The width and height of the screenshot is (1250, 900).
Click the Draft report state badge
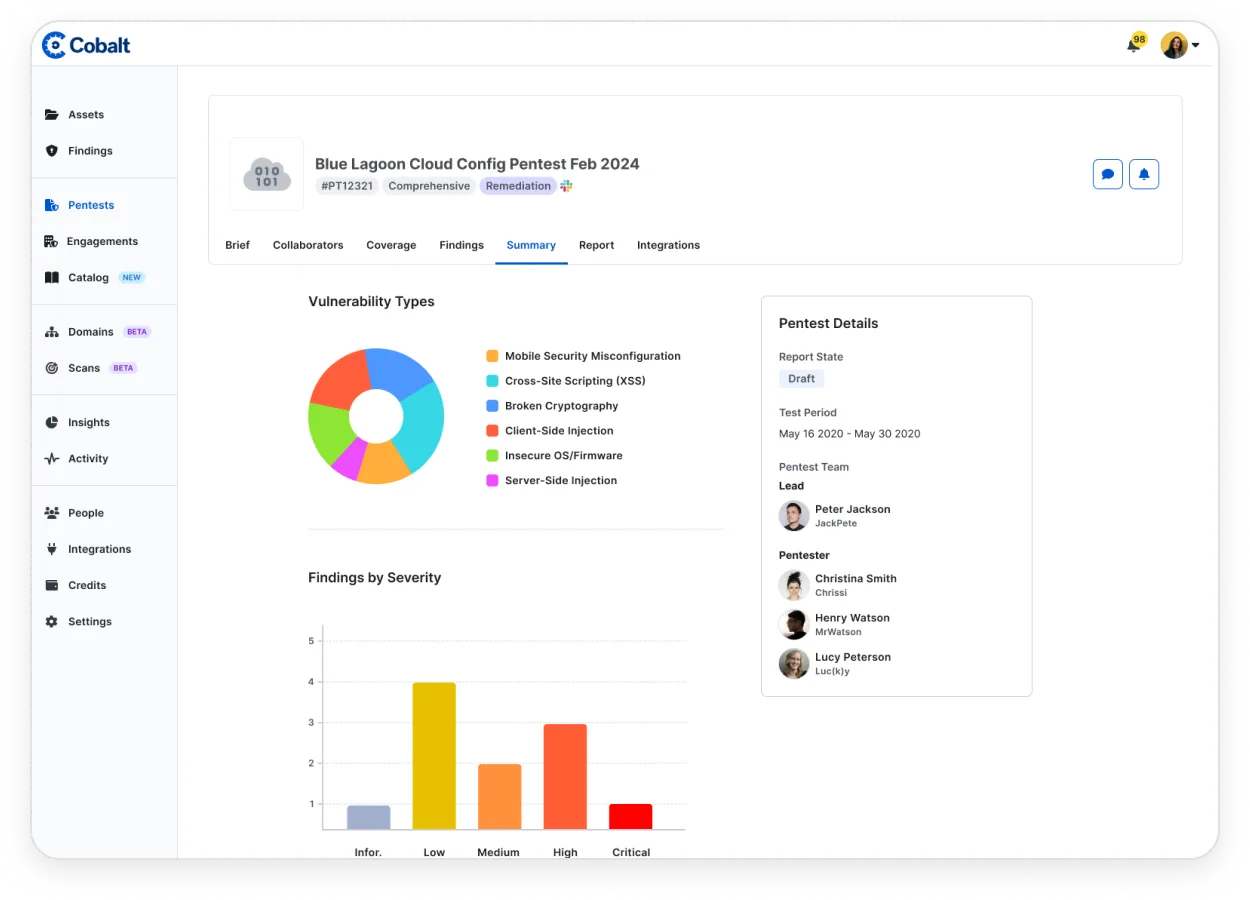tap(801, 379)
